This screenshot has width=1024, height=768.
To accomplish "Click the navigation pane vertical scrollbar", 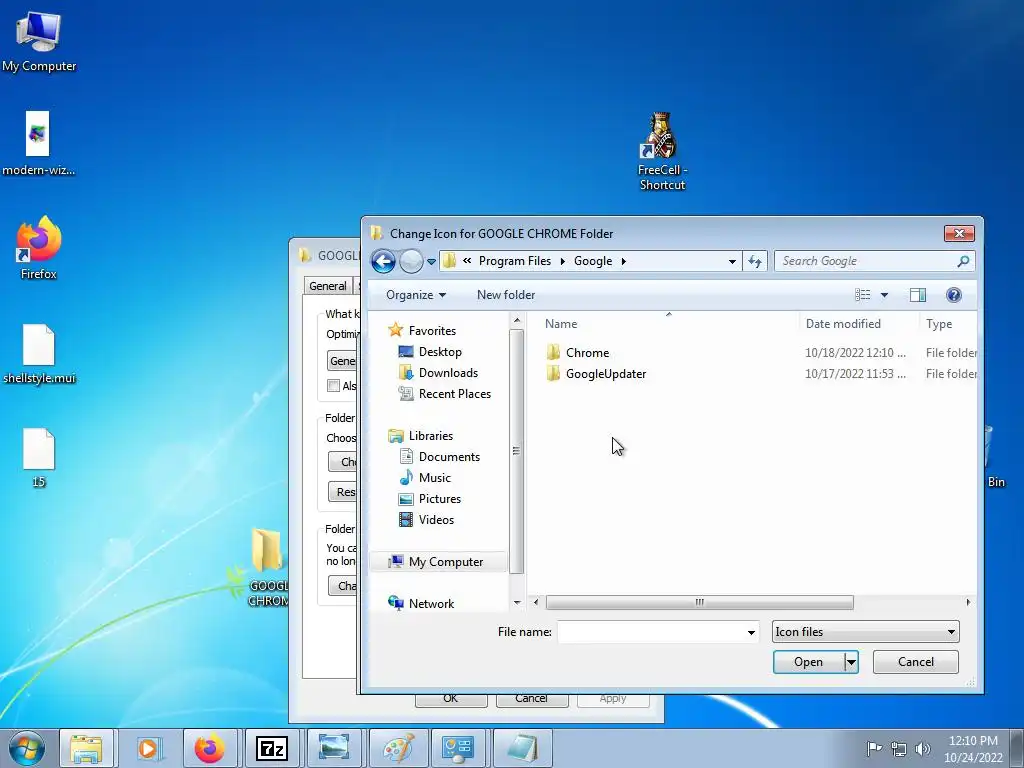I will tap(516, 451).
